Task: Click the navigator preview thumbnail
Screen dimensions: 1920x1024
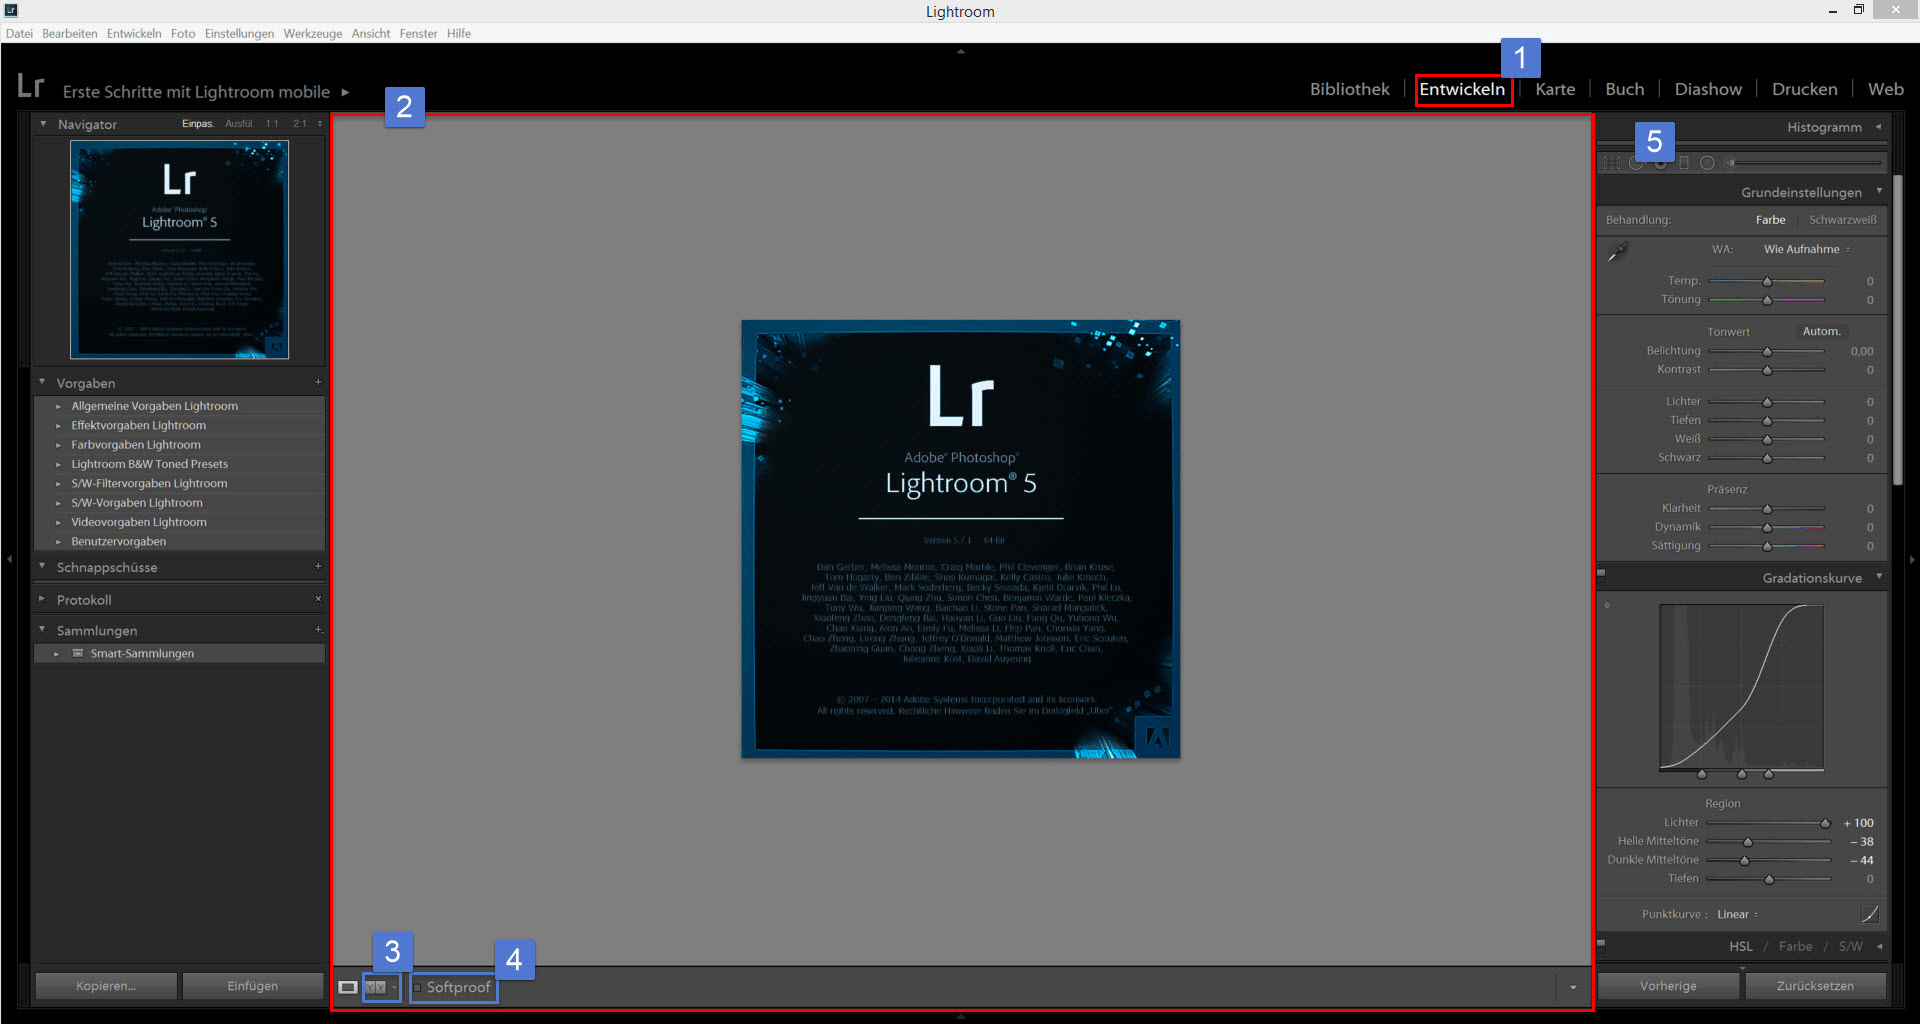Action: pyautogui.click(x=179, y=250)
